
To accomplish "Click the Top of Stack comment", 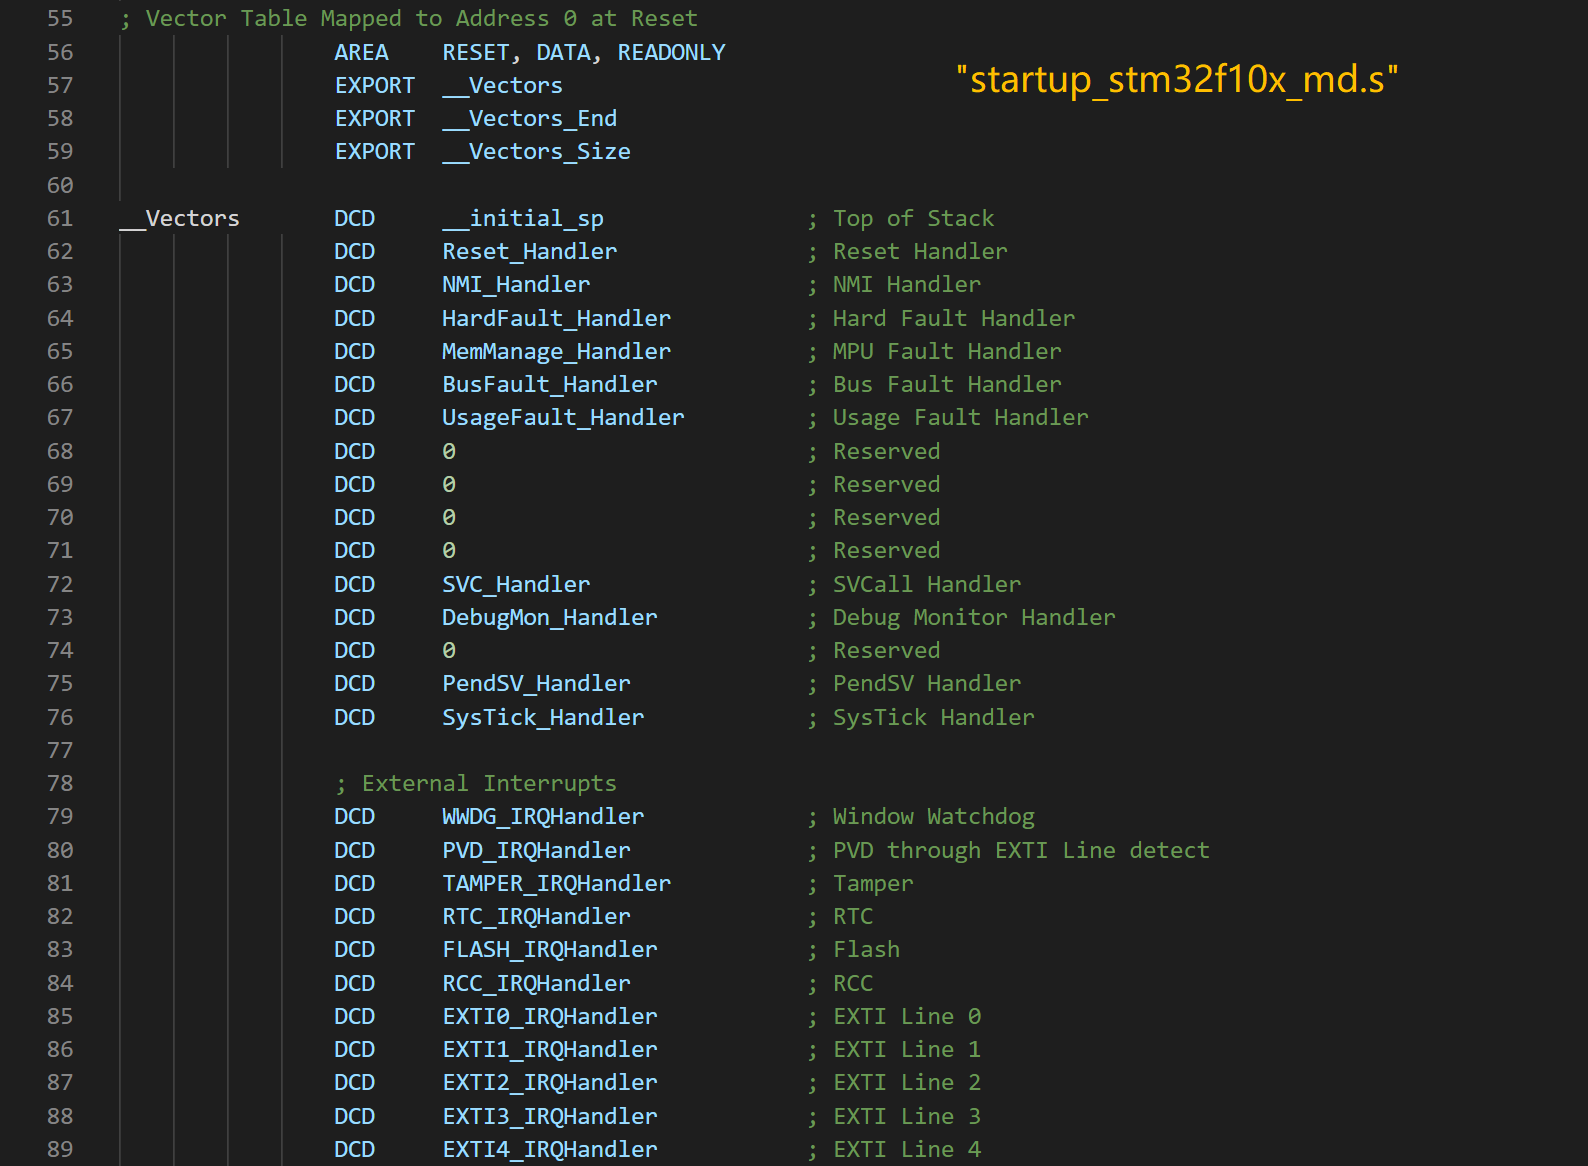I will point(901,218).
